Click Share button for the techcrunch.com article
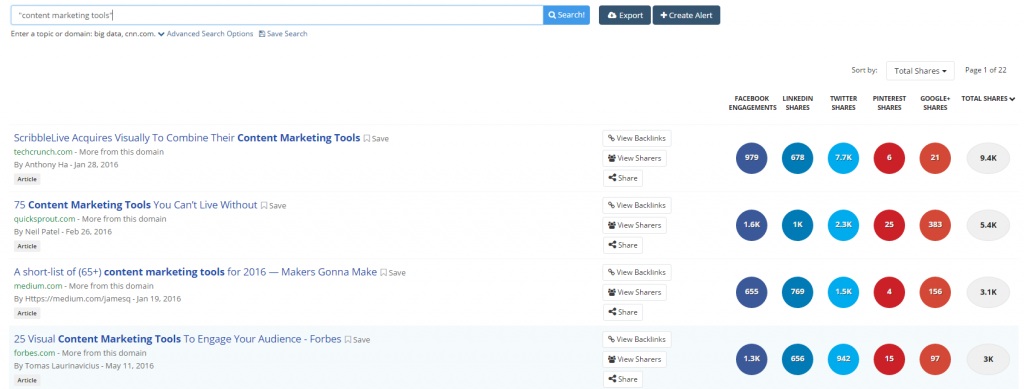Viewport: 1024px width, 389px height. coord(622,178)
